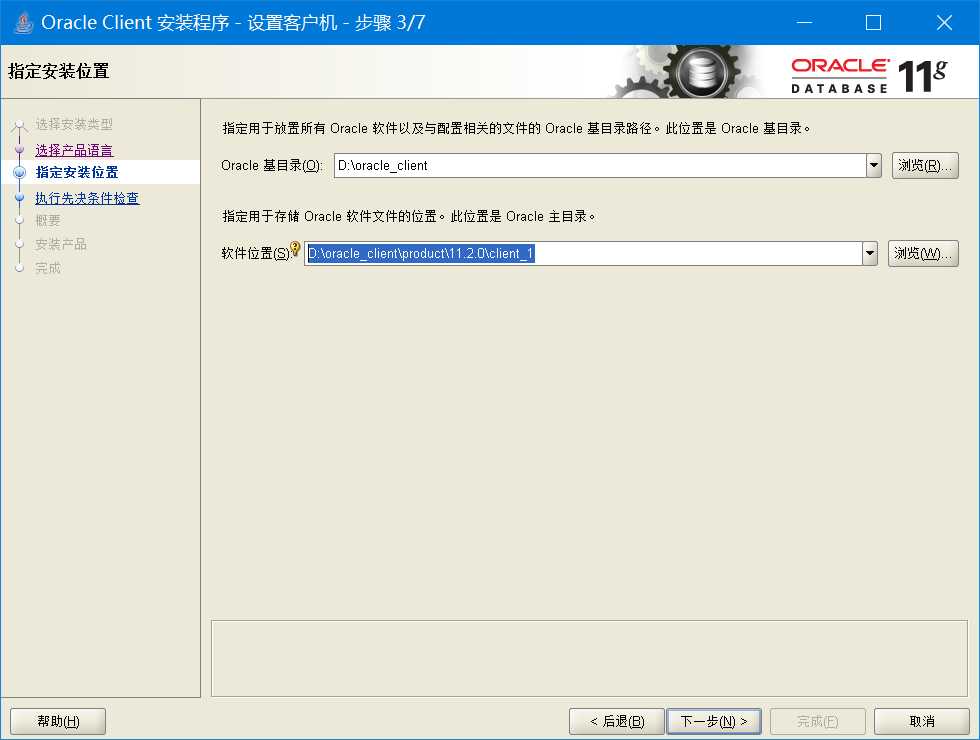The width and height of the screenshot is (980, 740).
Task: Proceed with 下一步(N) button
Action: [714, 721]
